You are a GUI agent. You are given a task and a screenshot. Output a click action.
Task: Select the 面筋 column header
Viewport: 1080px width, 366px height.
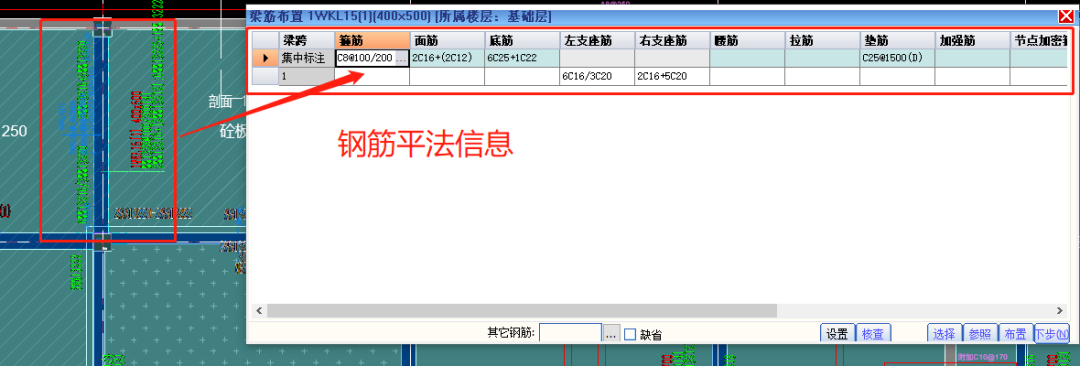(x=447, y=41)
